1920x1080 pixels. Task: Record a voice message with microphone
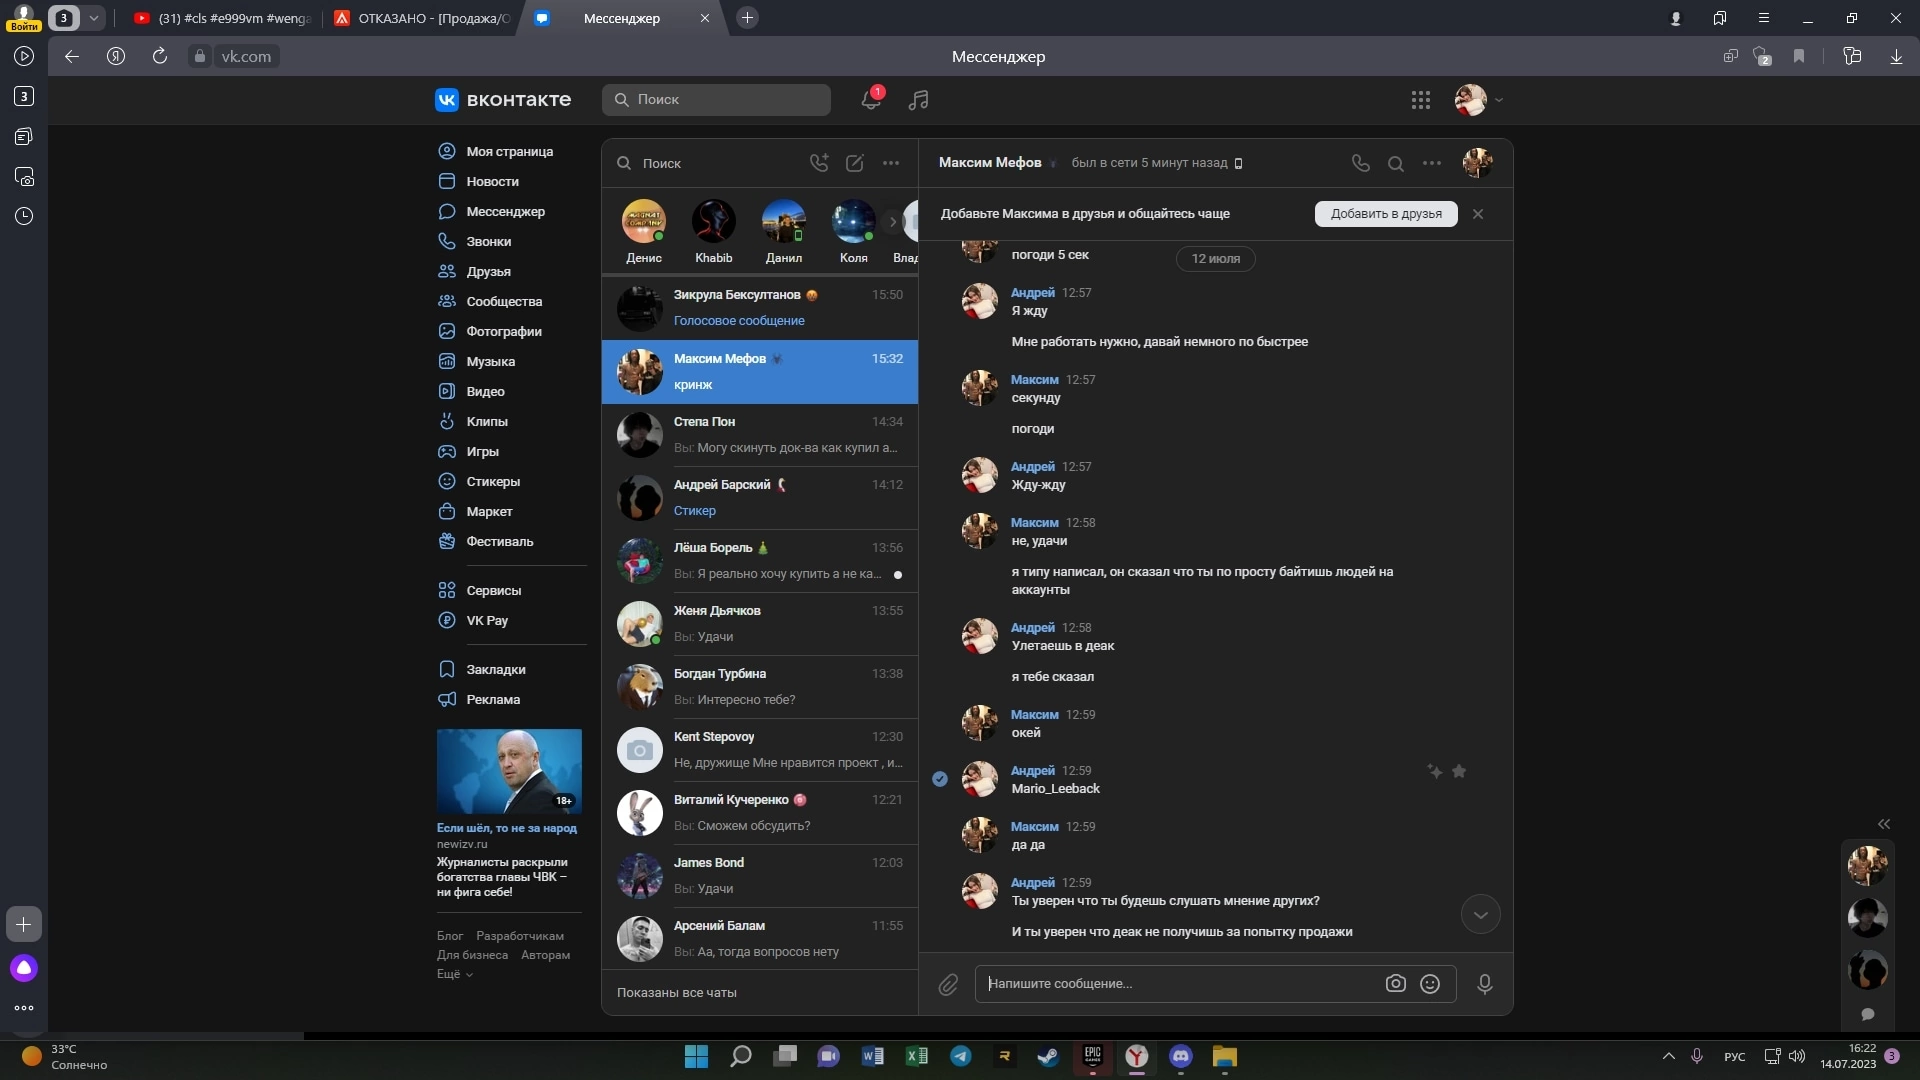1485,984
